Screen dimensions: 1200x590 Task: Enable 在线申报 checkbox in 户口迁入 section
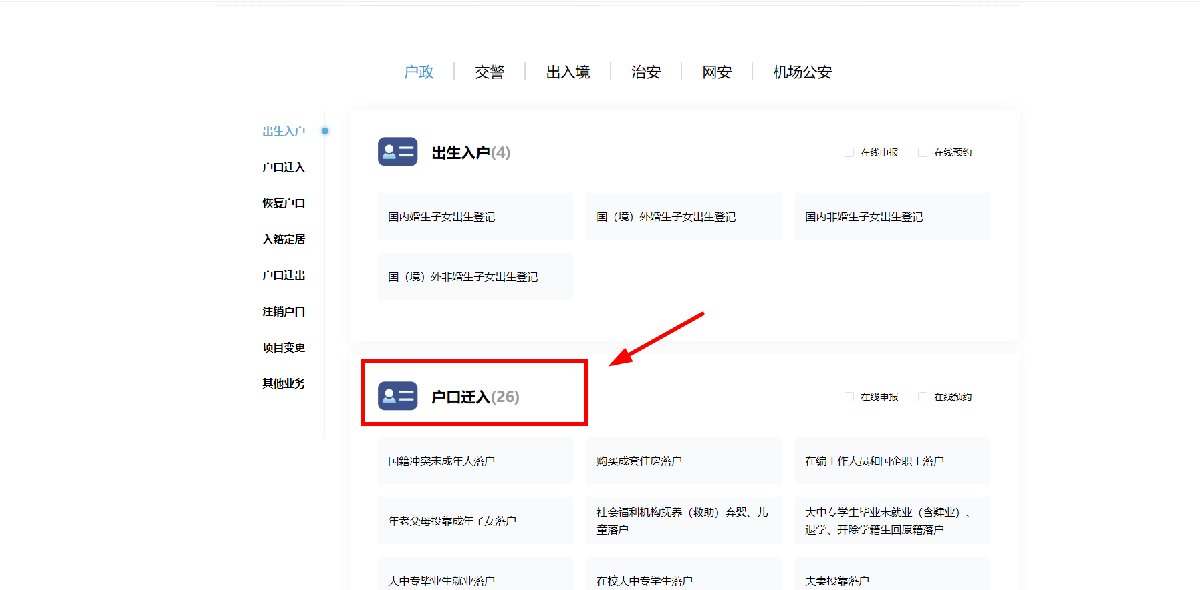click(849, 397)
